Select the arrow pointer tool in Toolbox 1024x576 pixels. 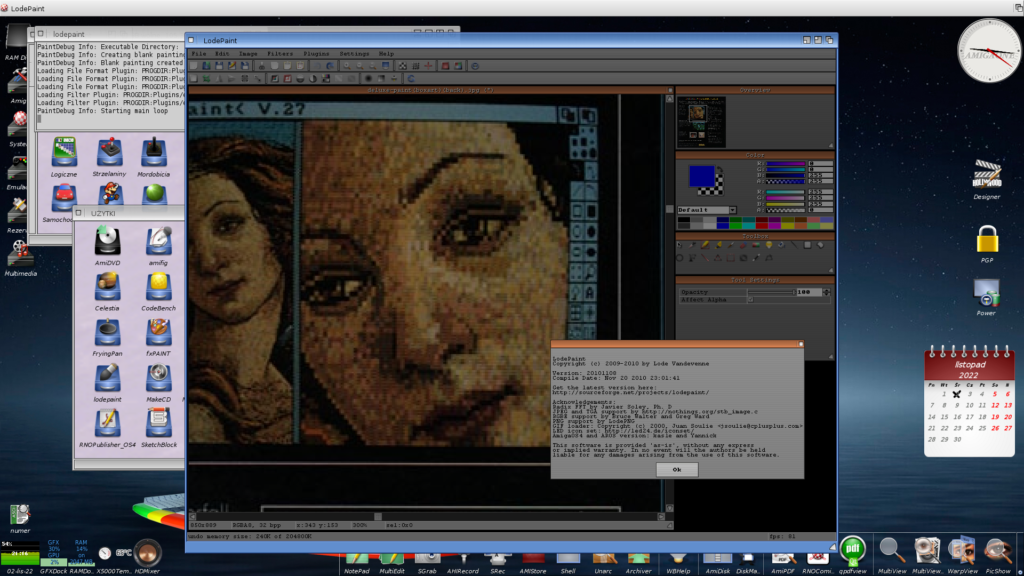(x=679, y=245)
